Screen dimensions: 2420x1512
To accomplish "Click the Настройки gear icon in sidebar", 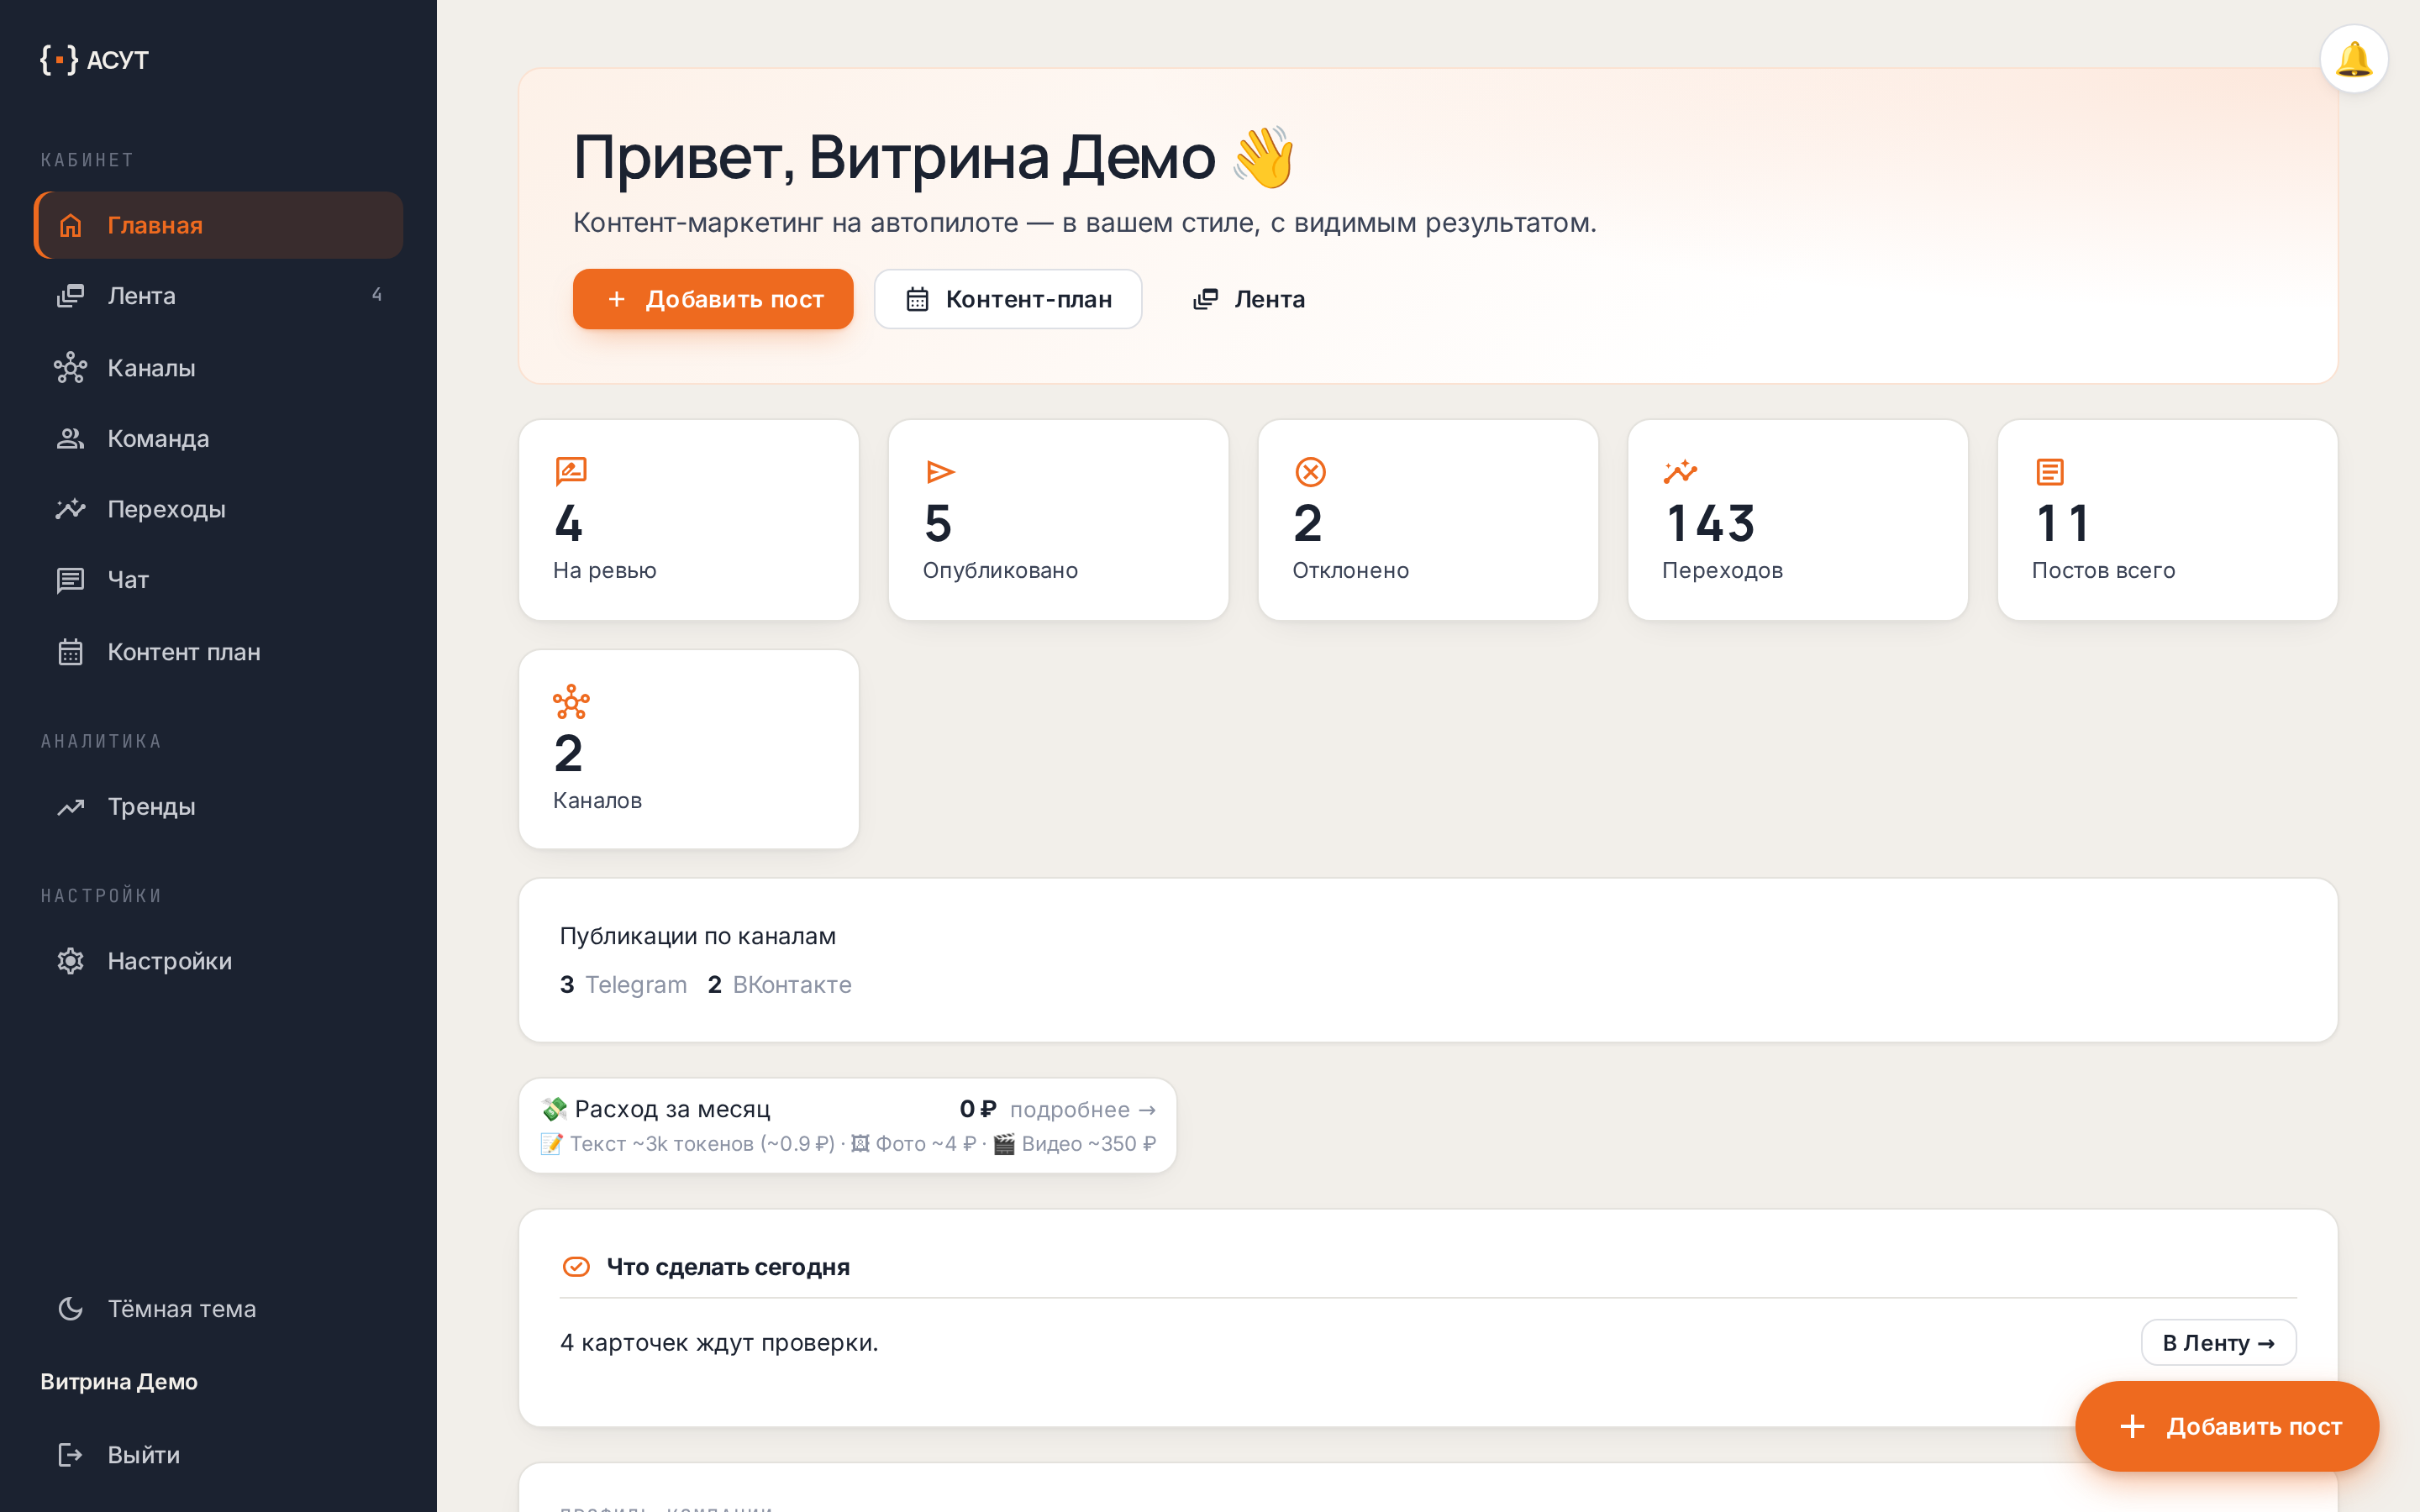I will pyautogui.click(x=70, y=961).
